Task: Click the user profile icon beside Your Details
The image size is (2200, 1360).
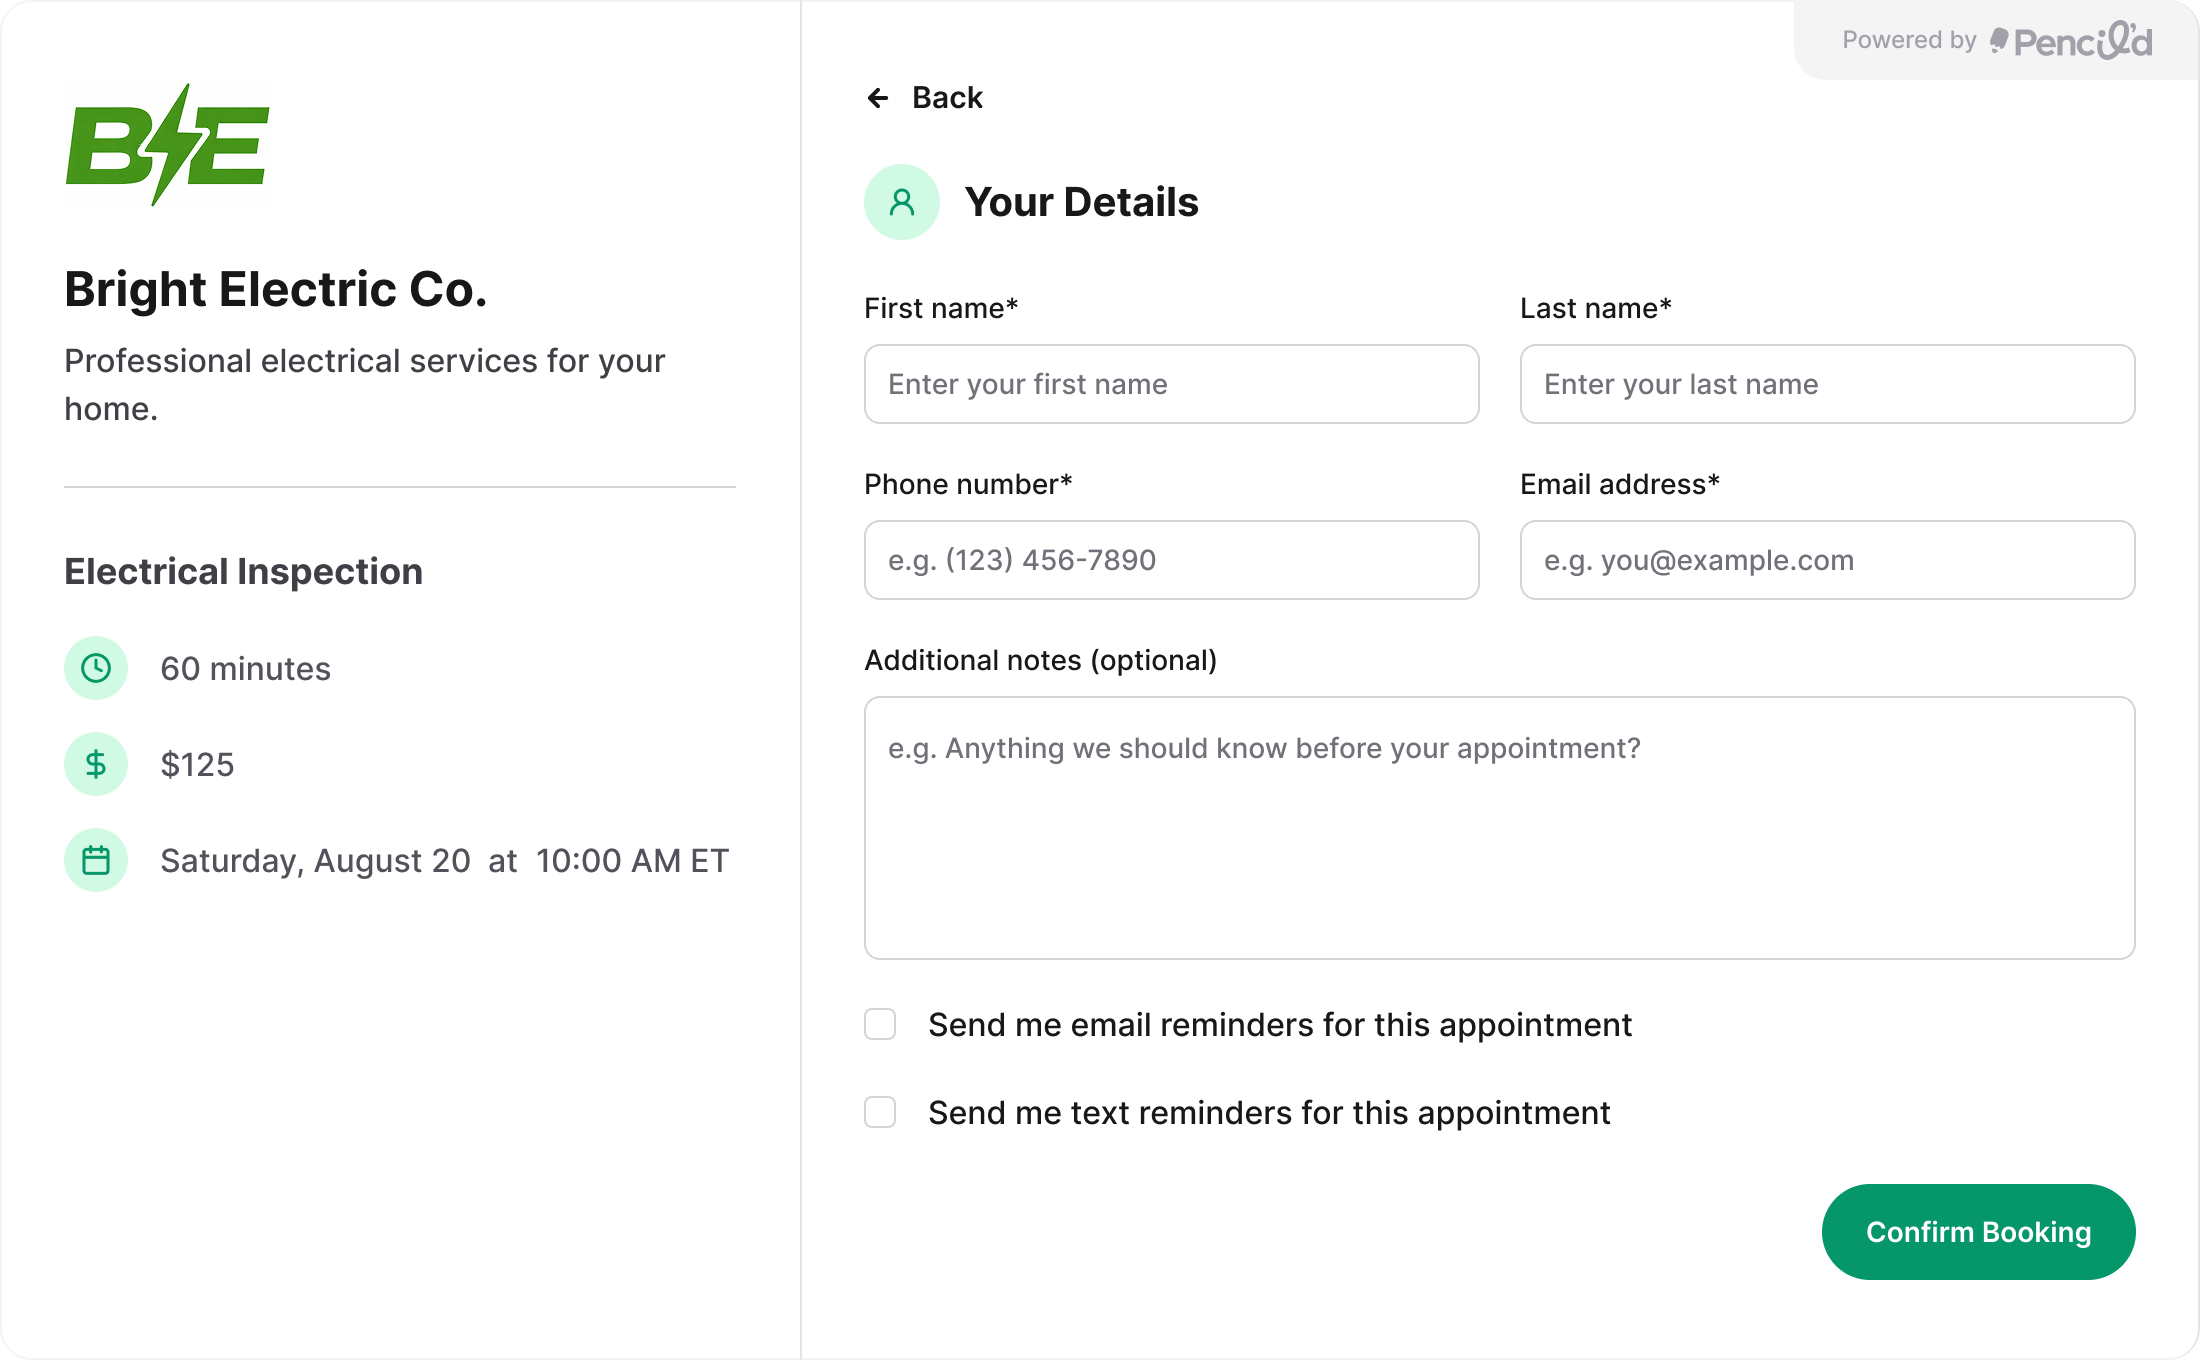Action: coord(902,201)
